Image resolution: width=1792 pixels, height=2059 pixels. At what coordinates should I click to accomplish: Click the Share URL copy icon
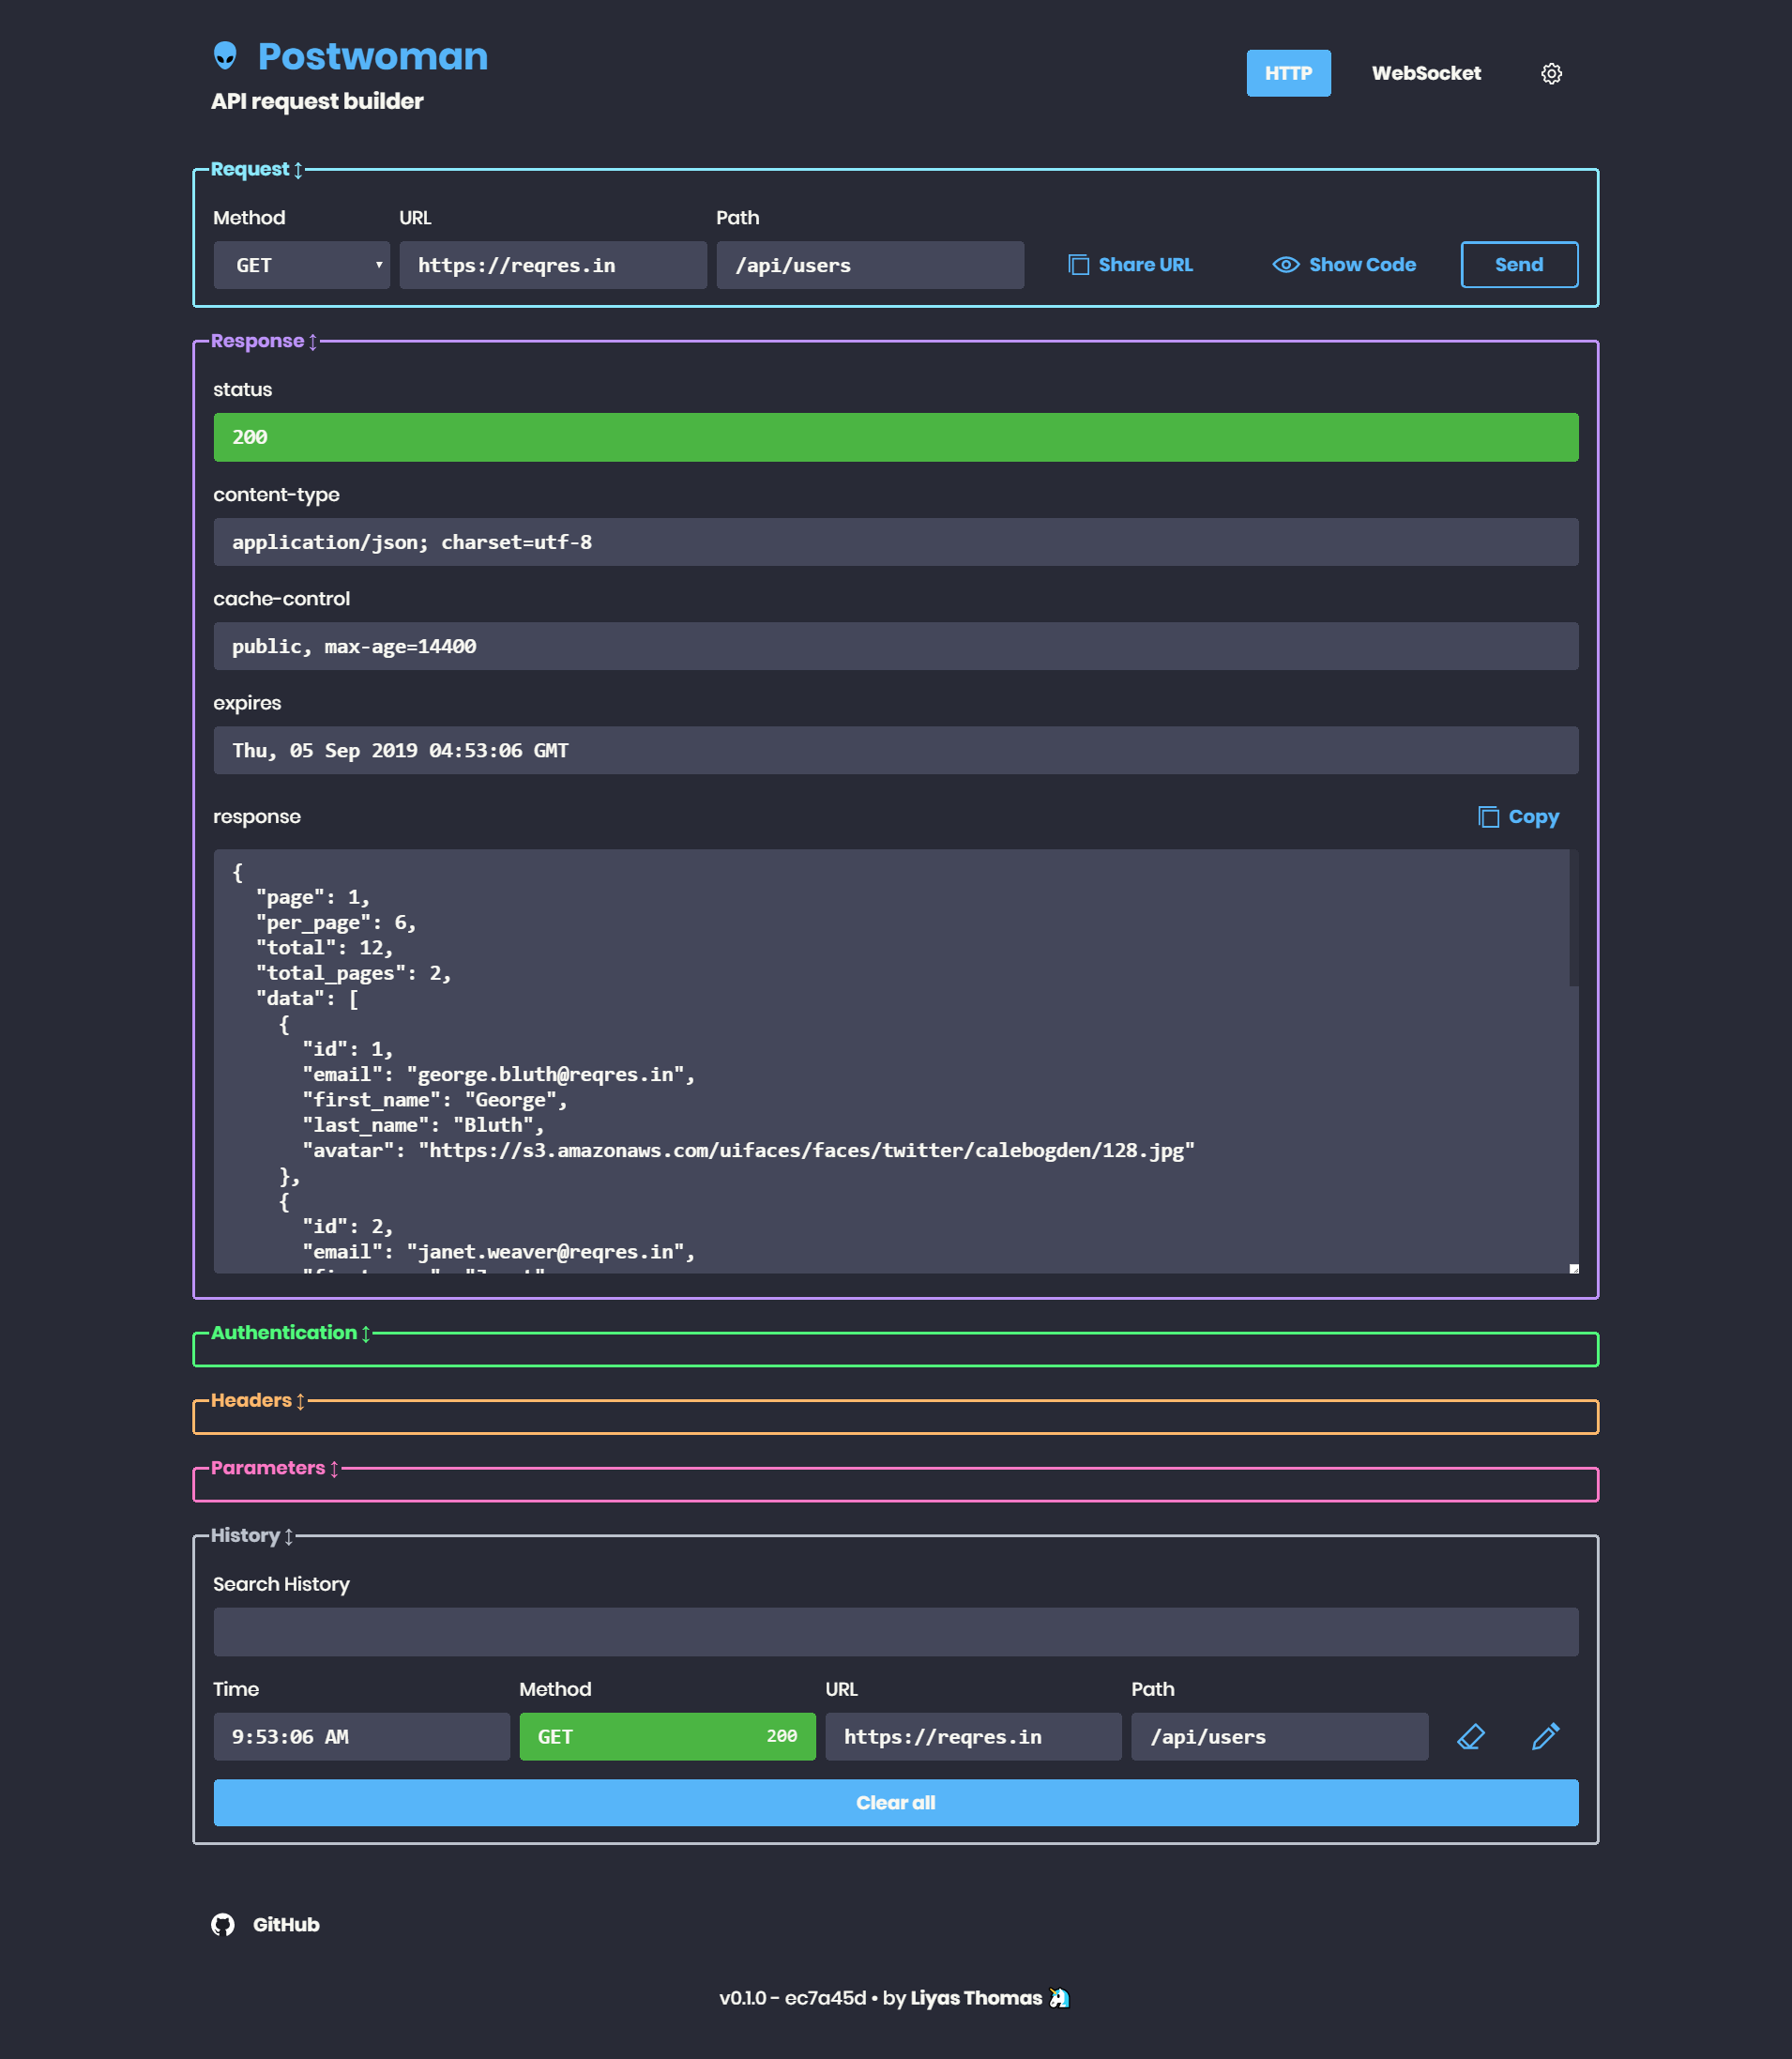(x=1078, y=265)
